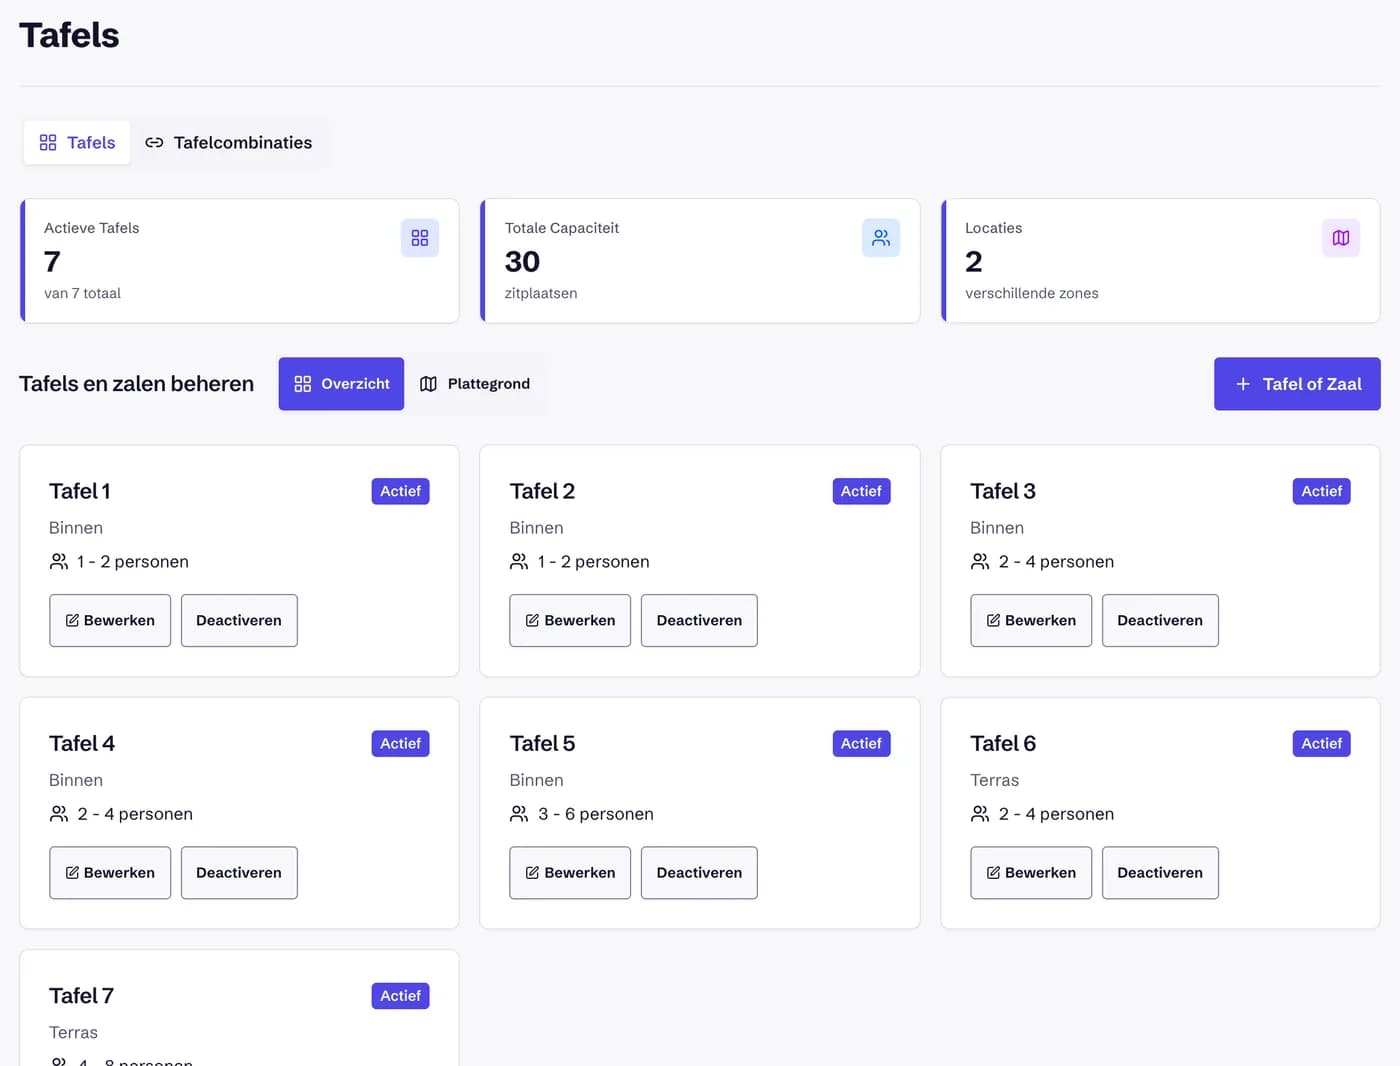Switch to the Tafelcombinaties tab
The width and height of the screenshot is (1400, 1066).
pos(229,143)
